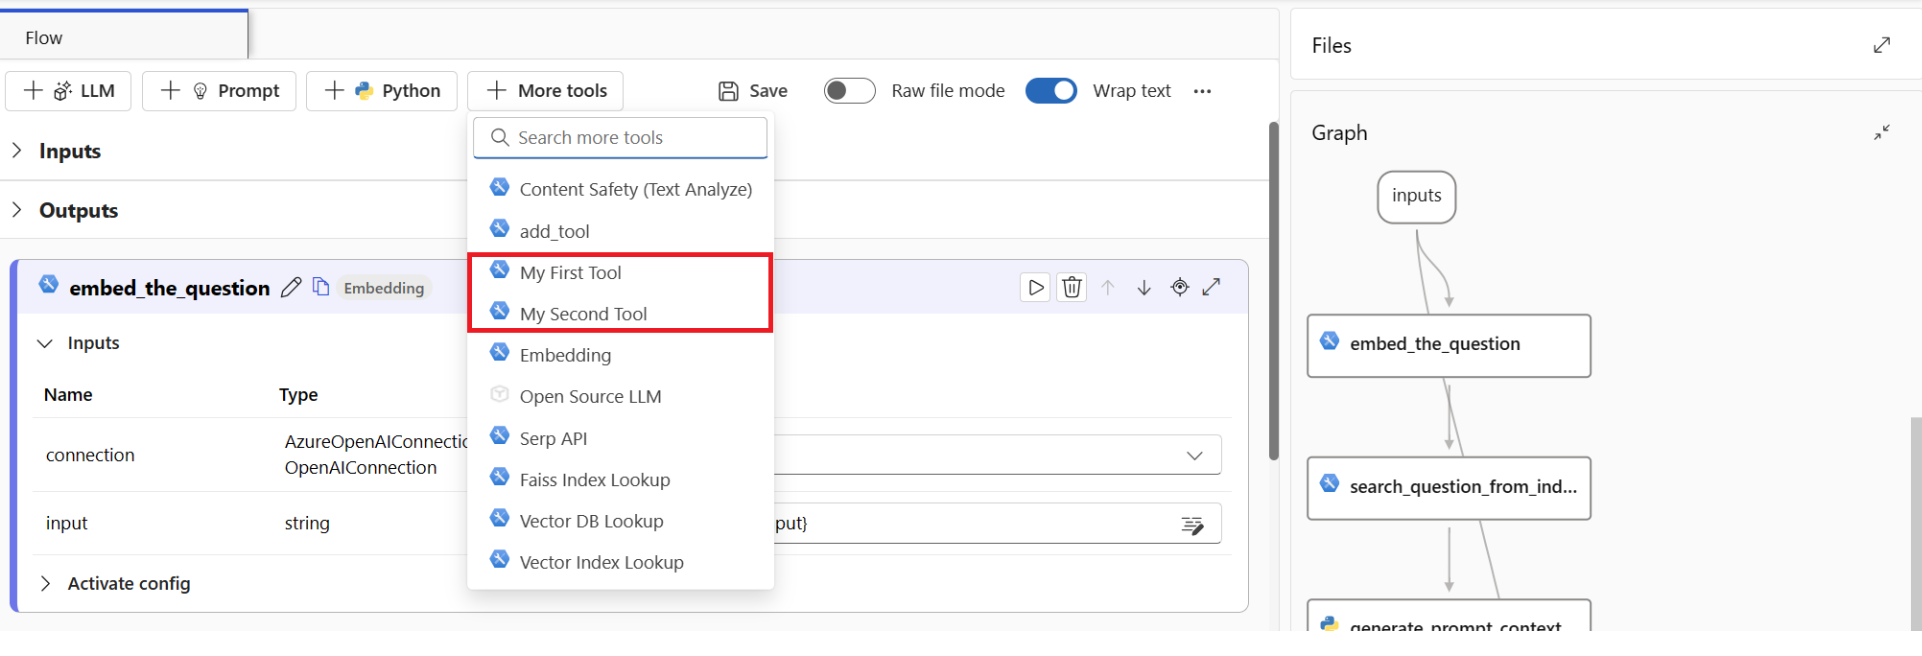Collapse the Graph panel
Viewport: 1922px width, 656px height.
coord(1882,132)
